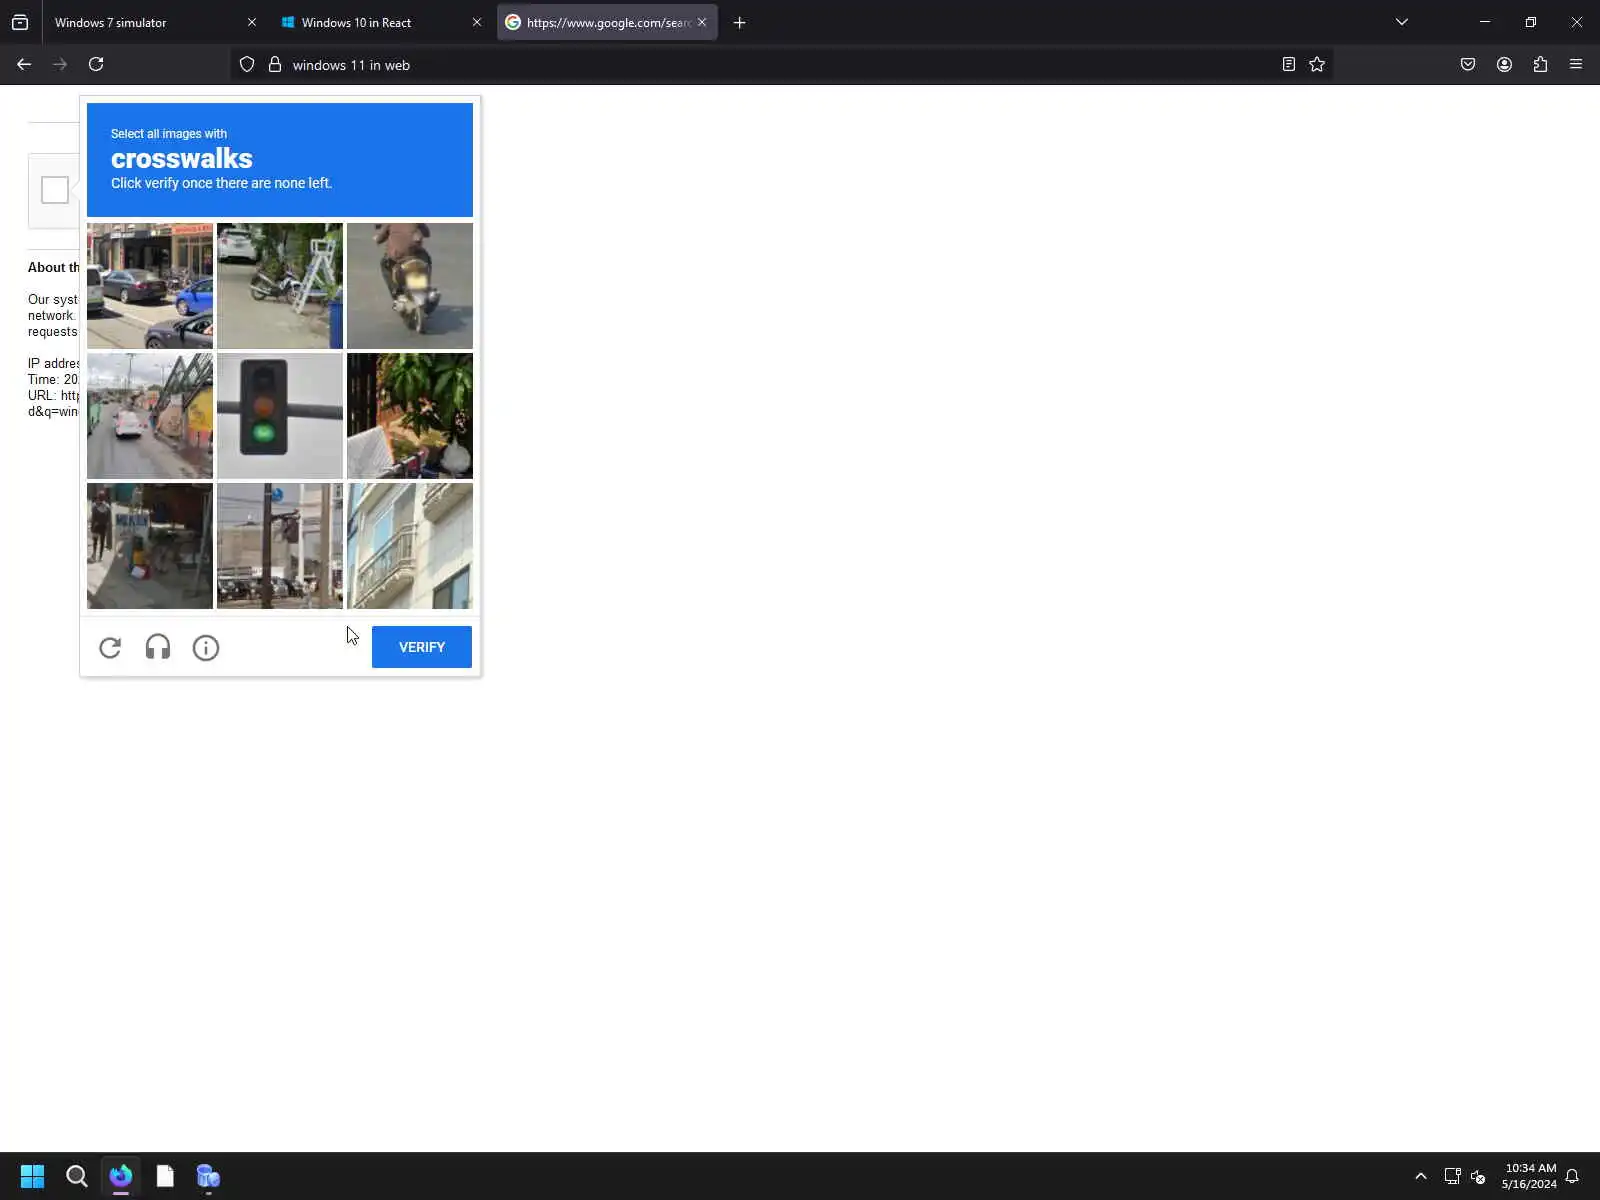1600x1200 pixels.
Task: Open the notification center bell
Action: click(x=1572, y=1176)
